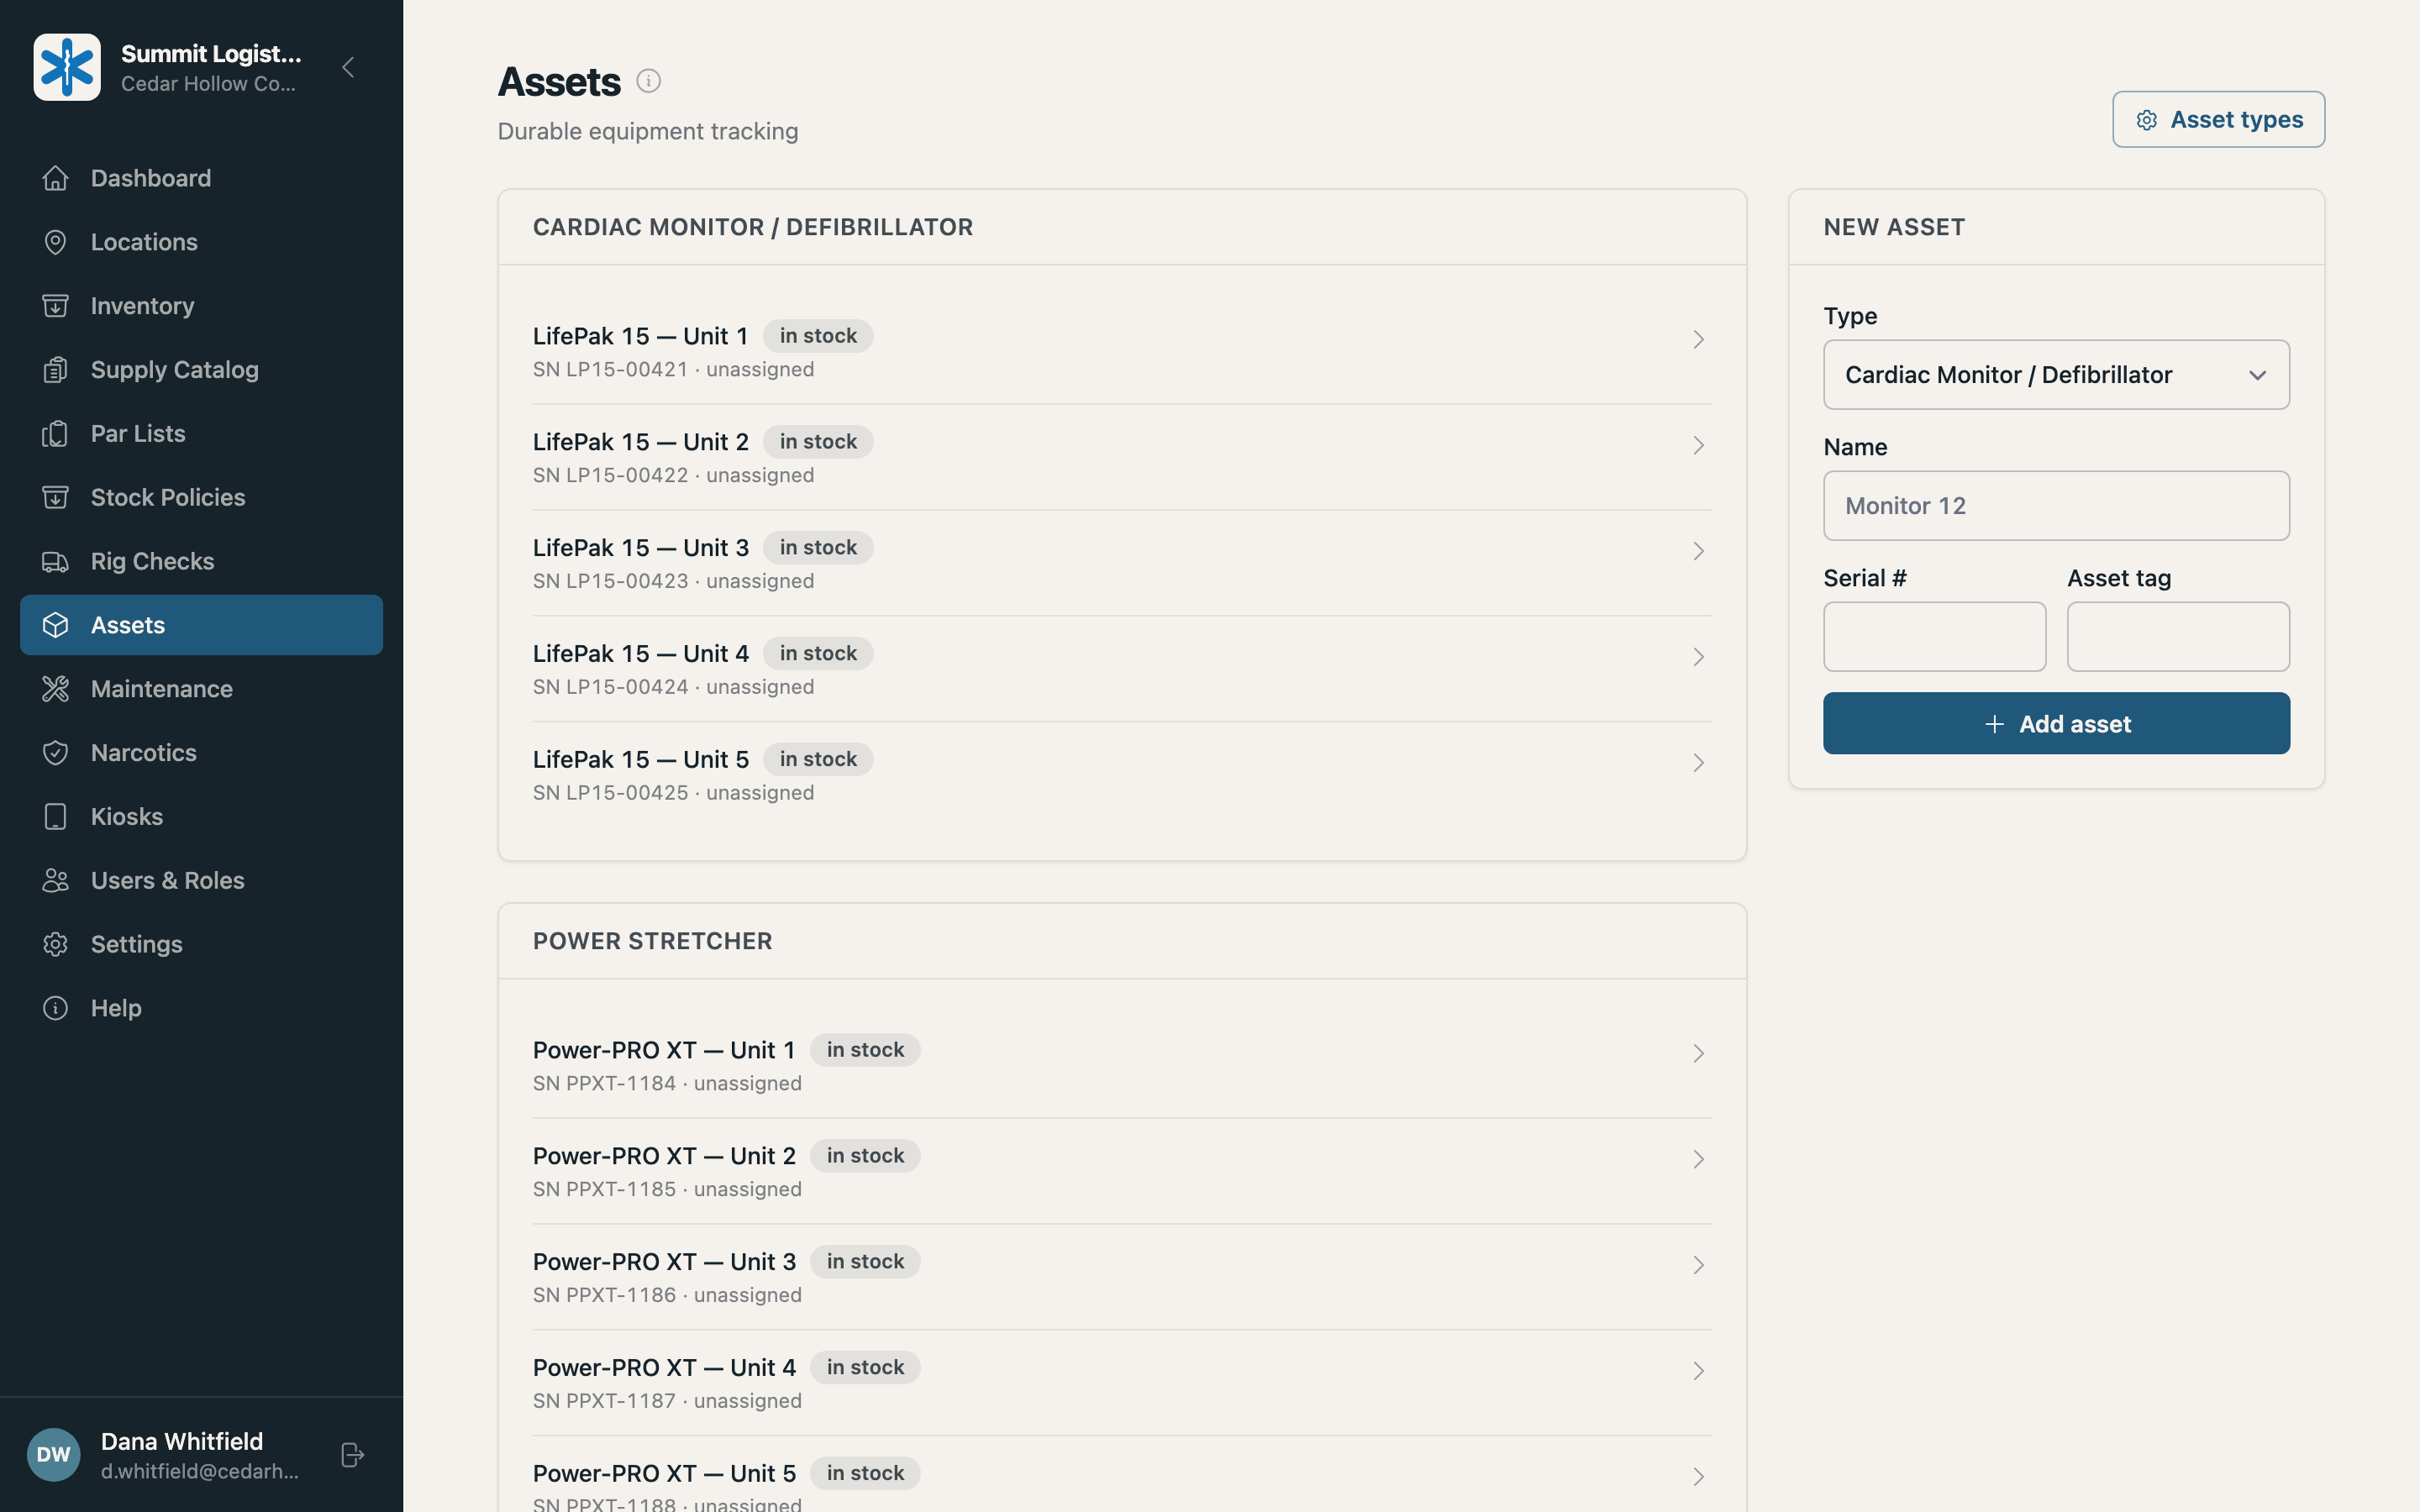
Task: Open Supply Catalog page
Action: [x=201, y=370]
